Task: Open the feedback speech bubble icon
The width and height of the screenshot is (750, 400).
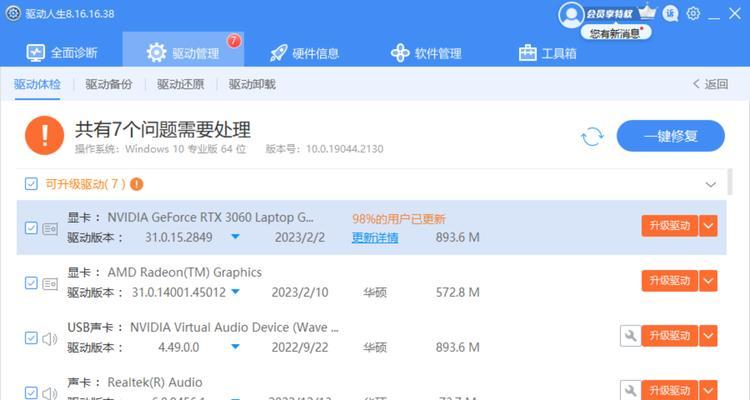Action: (x=670, y=13)
